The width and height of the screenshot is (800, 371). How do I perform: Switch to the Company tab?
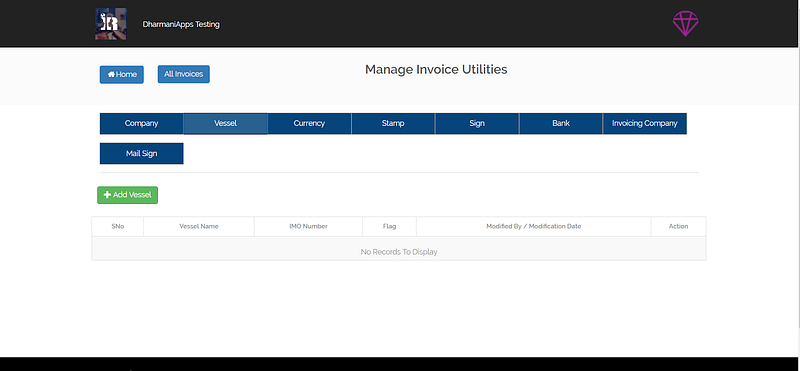(x=141, y=123)
